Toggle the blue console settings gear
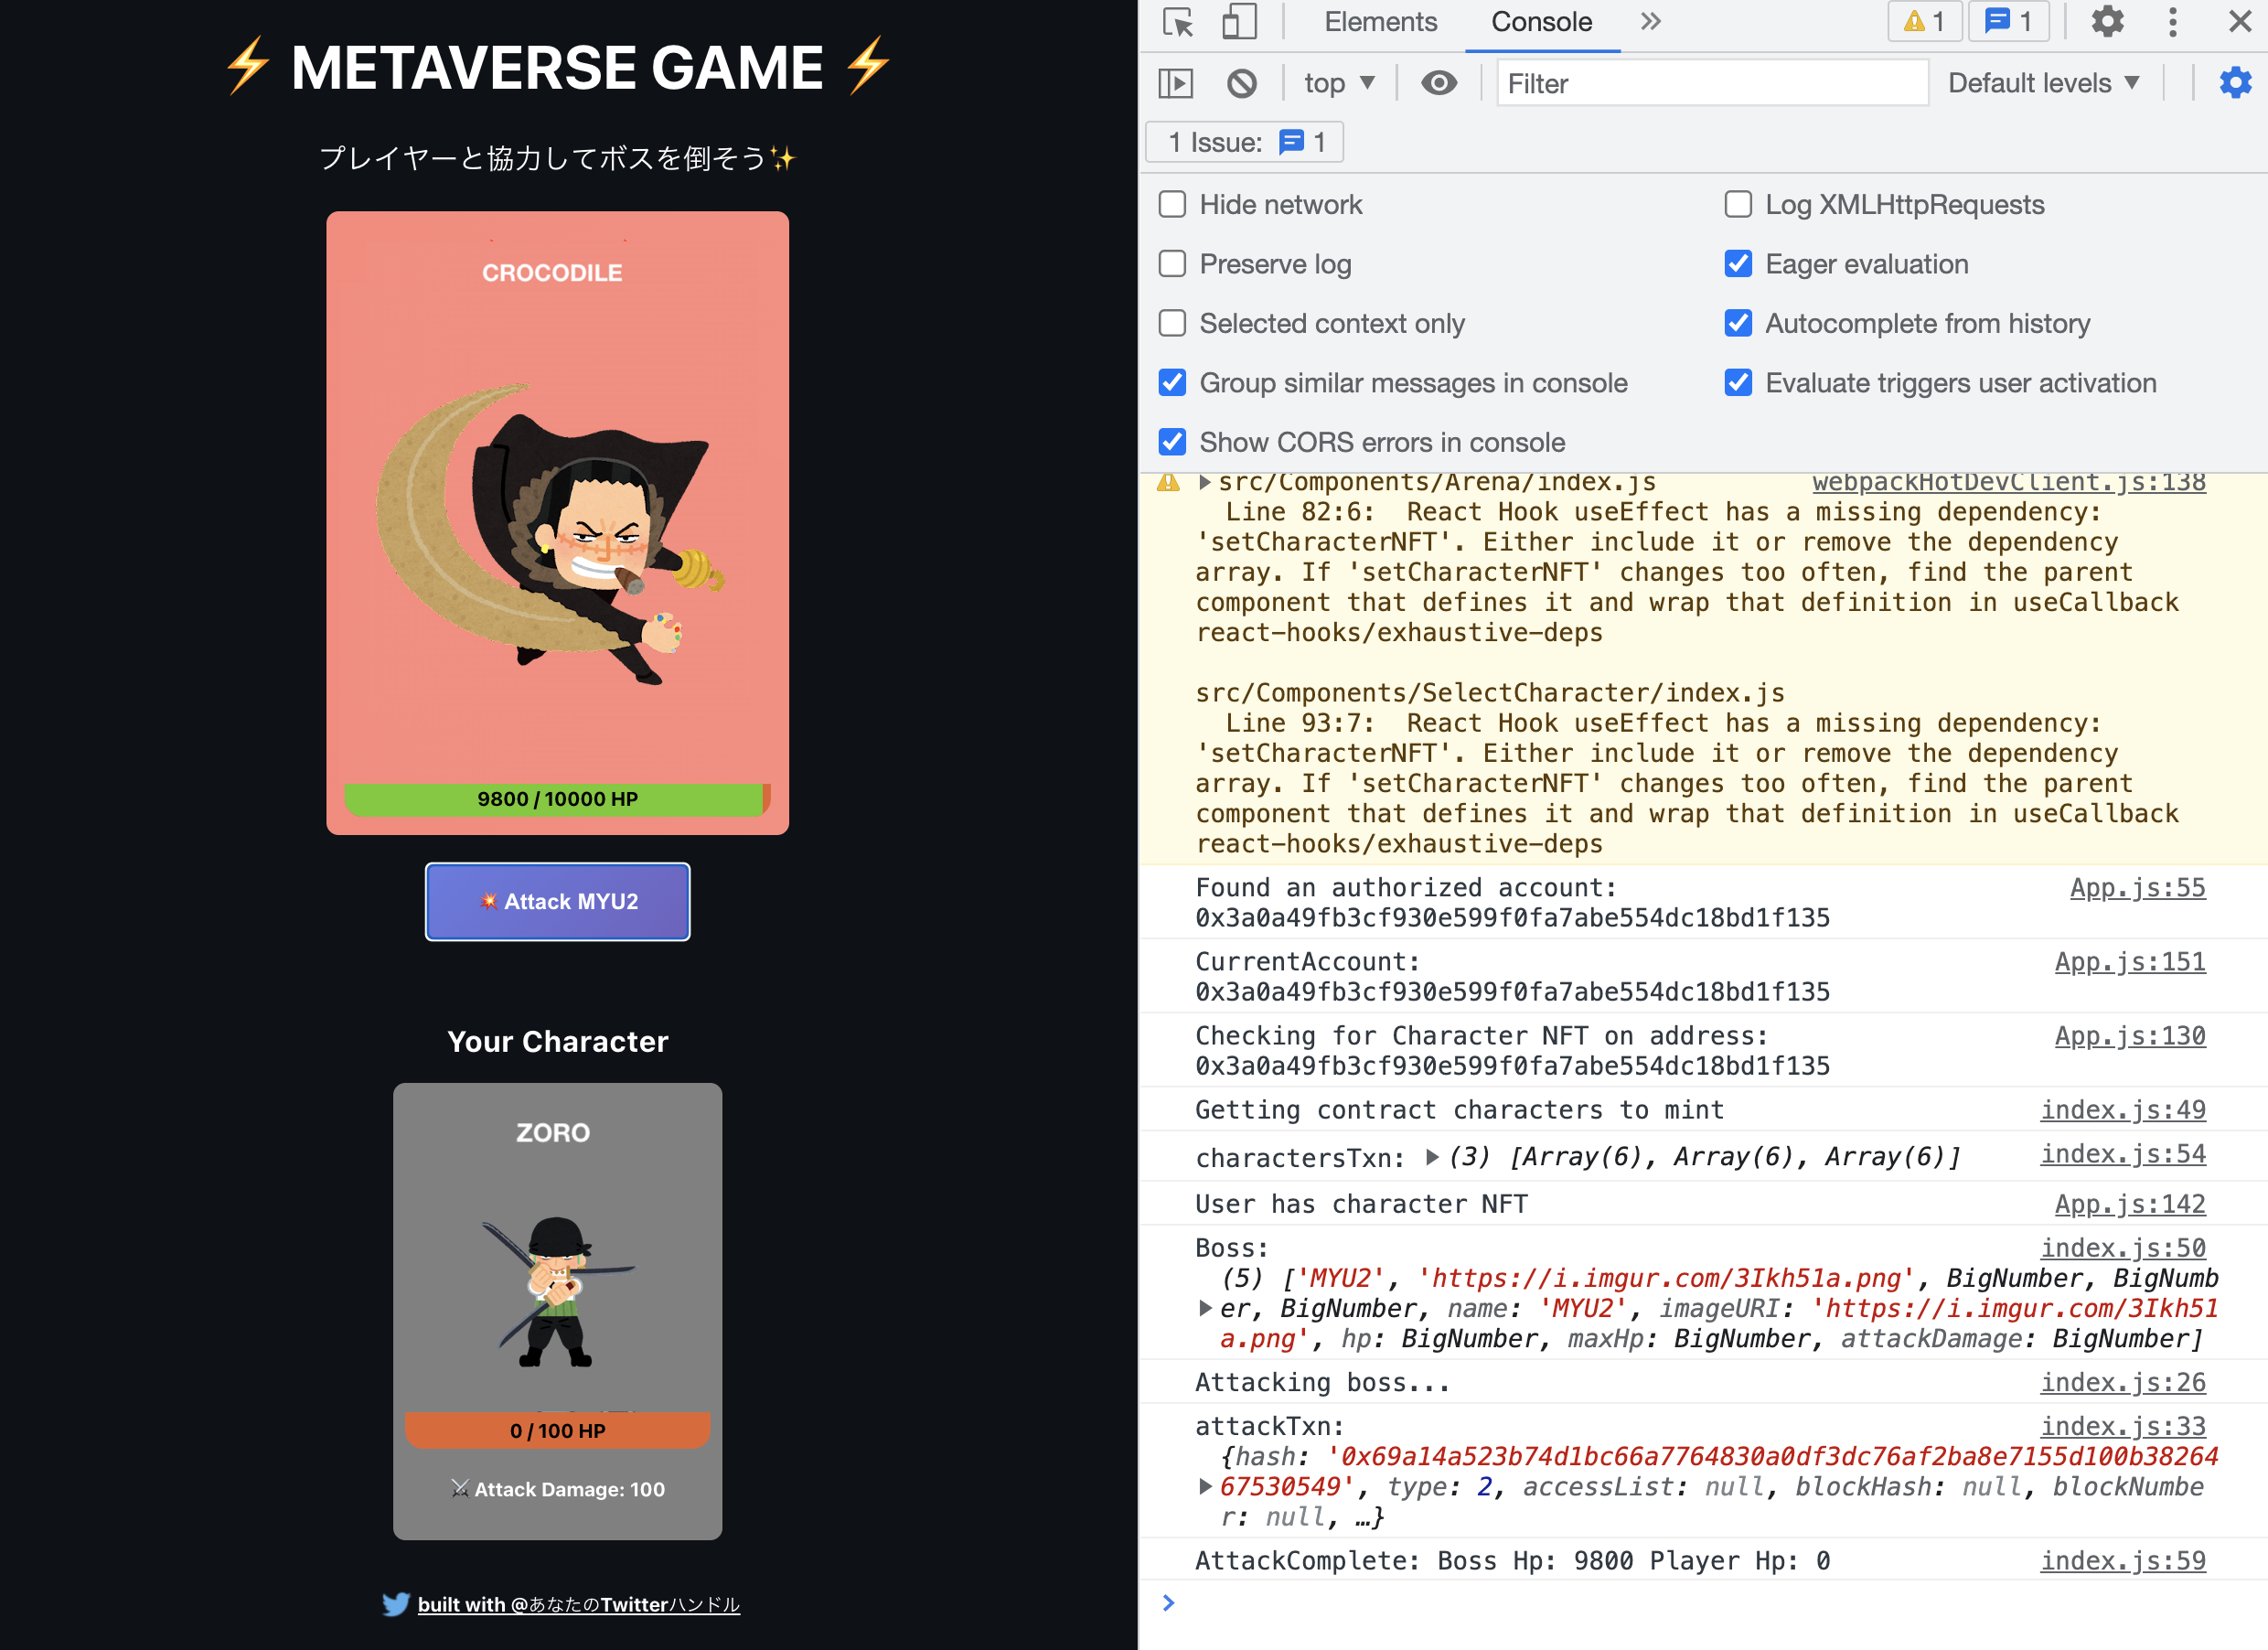2268x1650 pixels. (2235, 83)
